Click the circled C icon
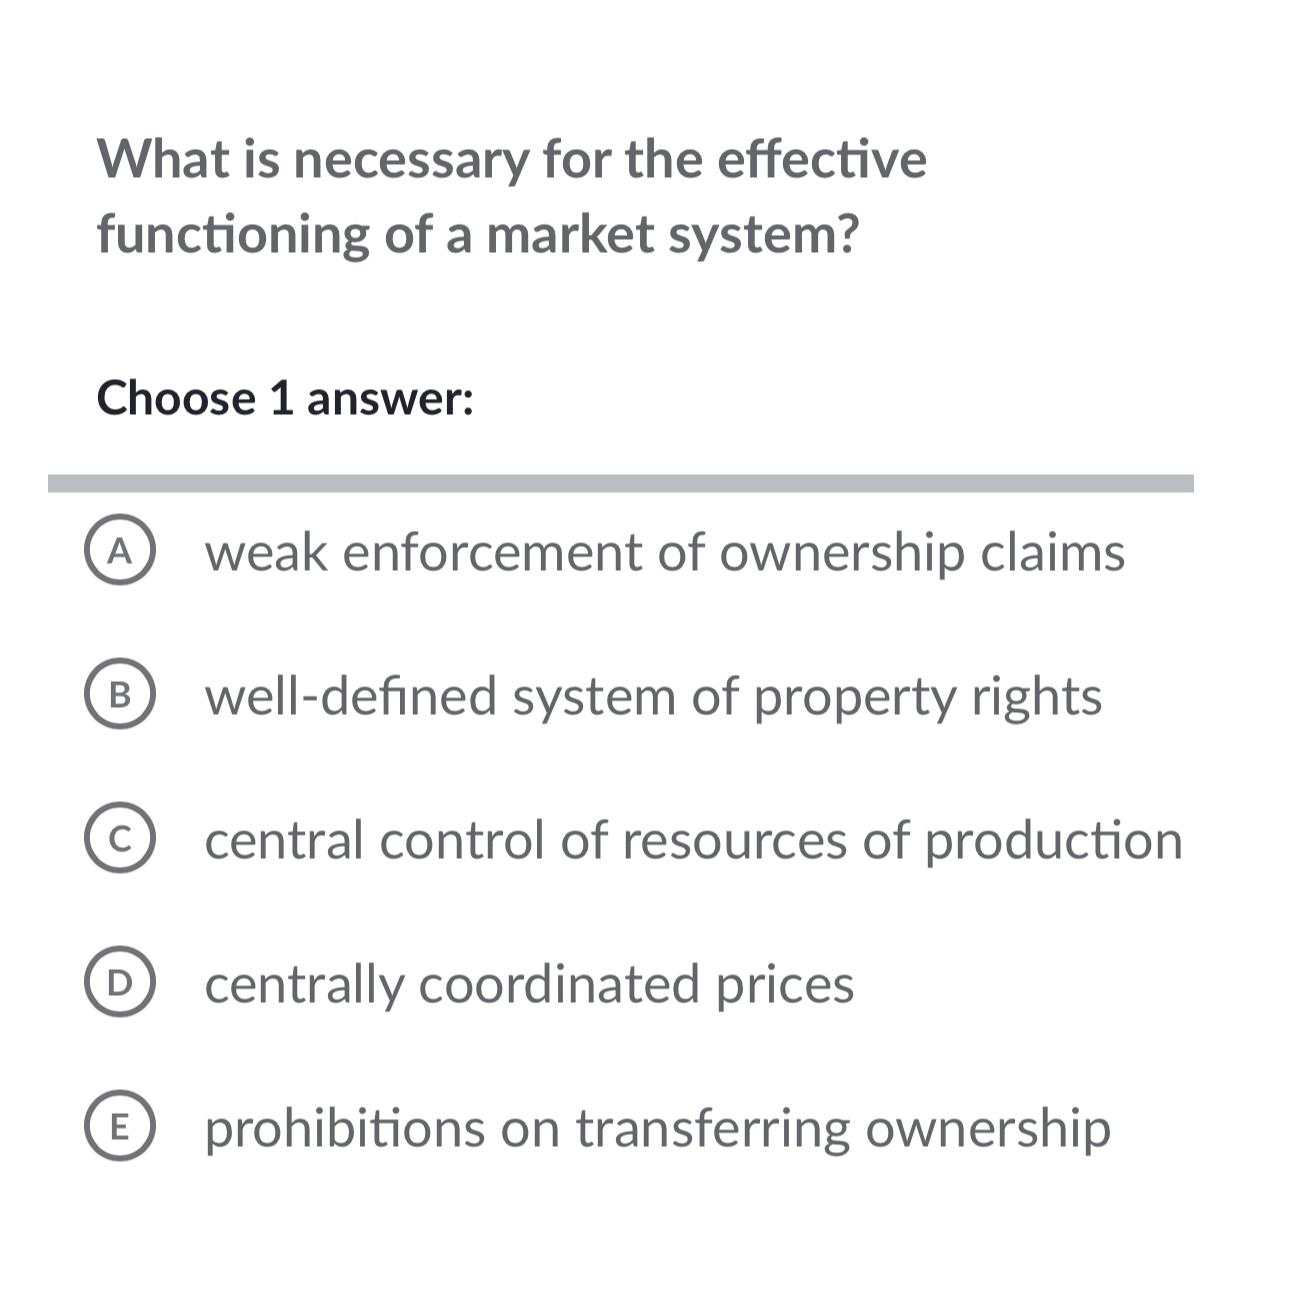The height and width of the screenshot is (1290, 1290). click(x=122, y=840)
